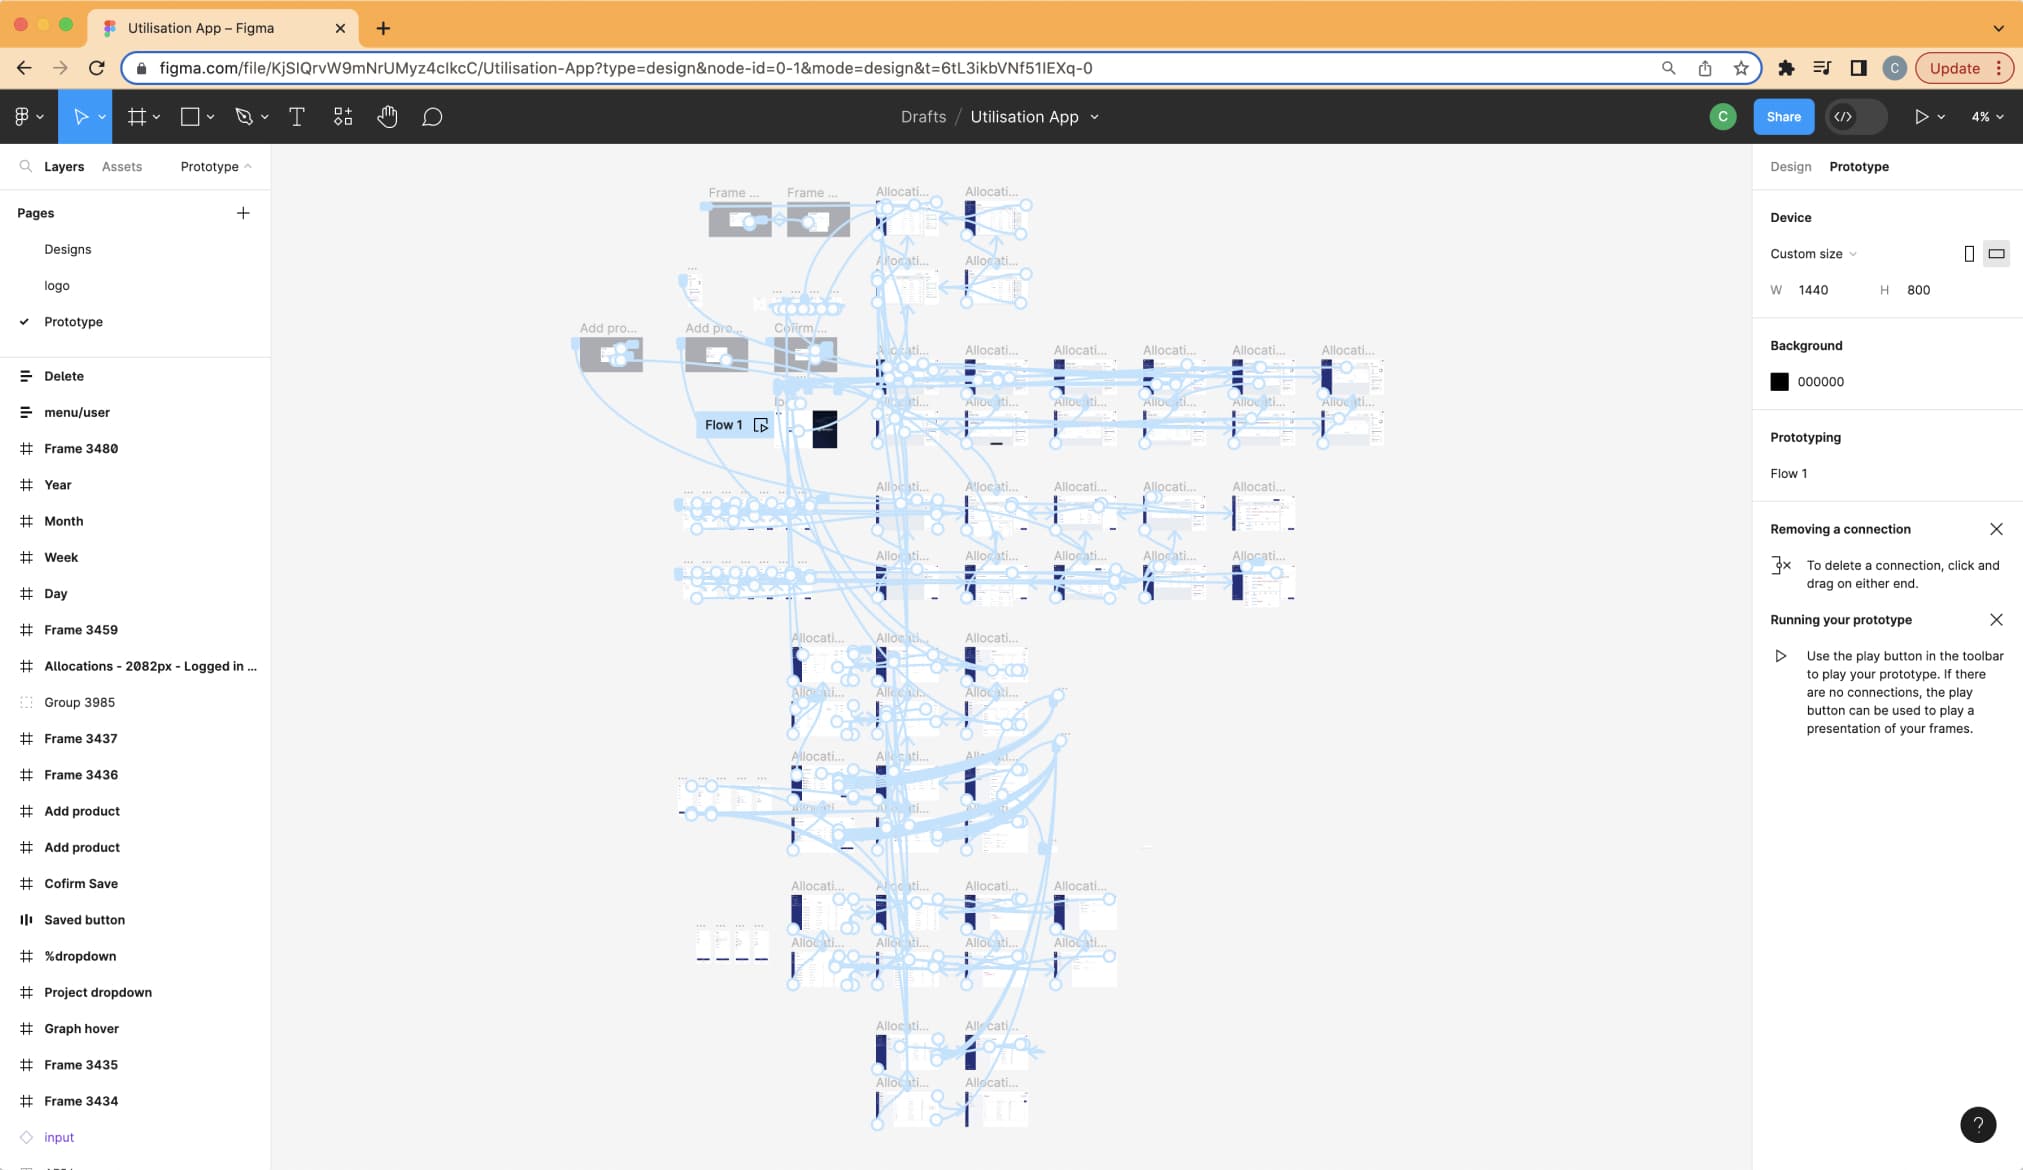Open the browser extensions puzzle icon

point(1786,68)
